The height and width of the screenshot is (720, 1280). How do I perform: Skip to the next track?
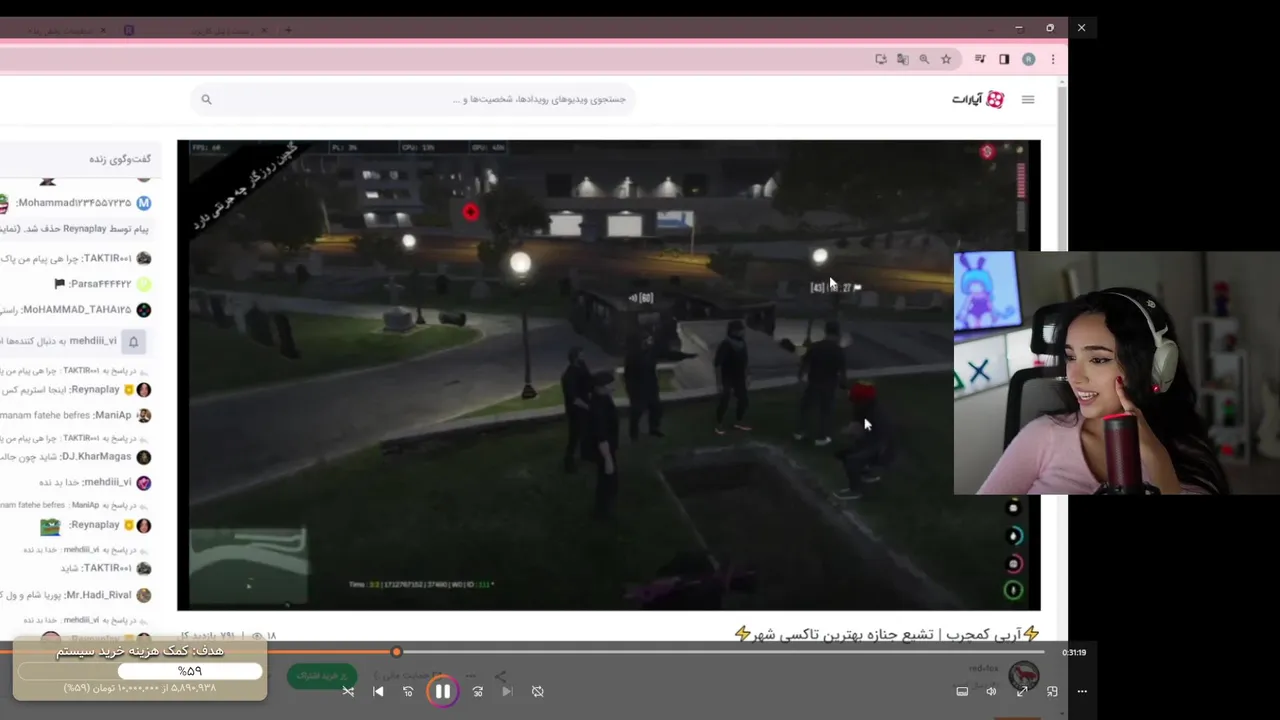coord(507,691)
